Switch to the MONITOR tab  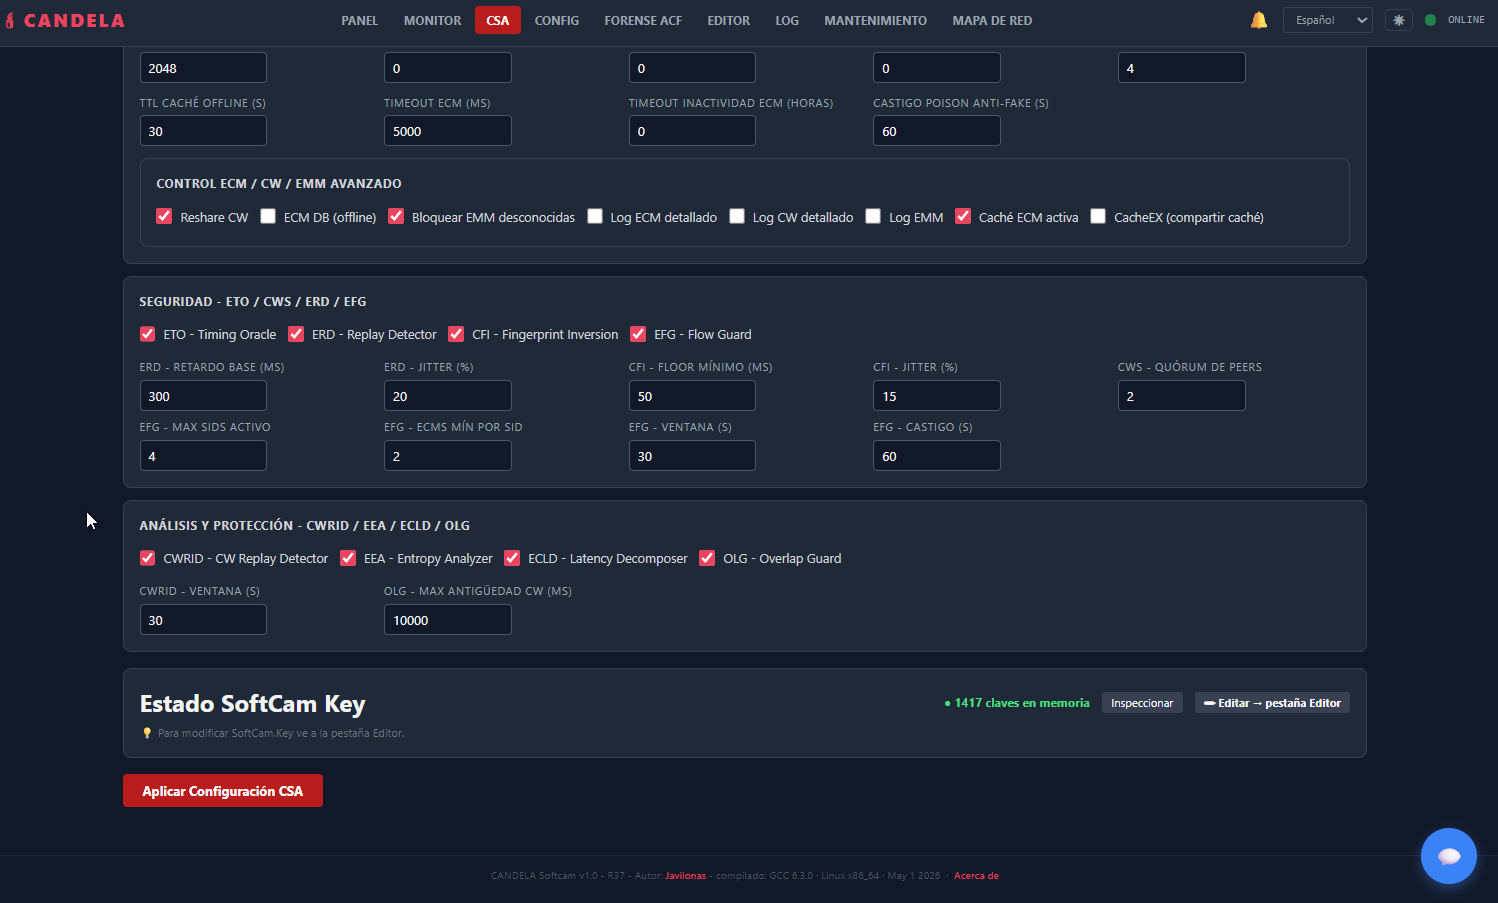pos(433,20)
